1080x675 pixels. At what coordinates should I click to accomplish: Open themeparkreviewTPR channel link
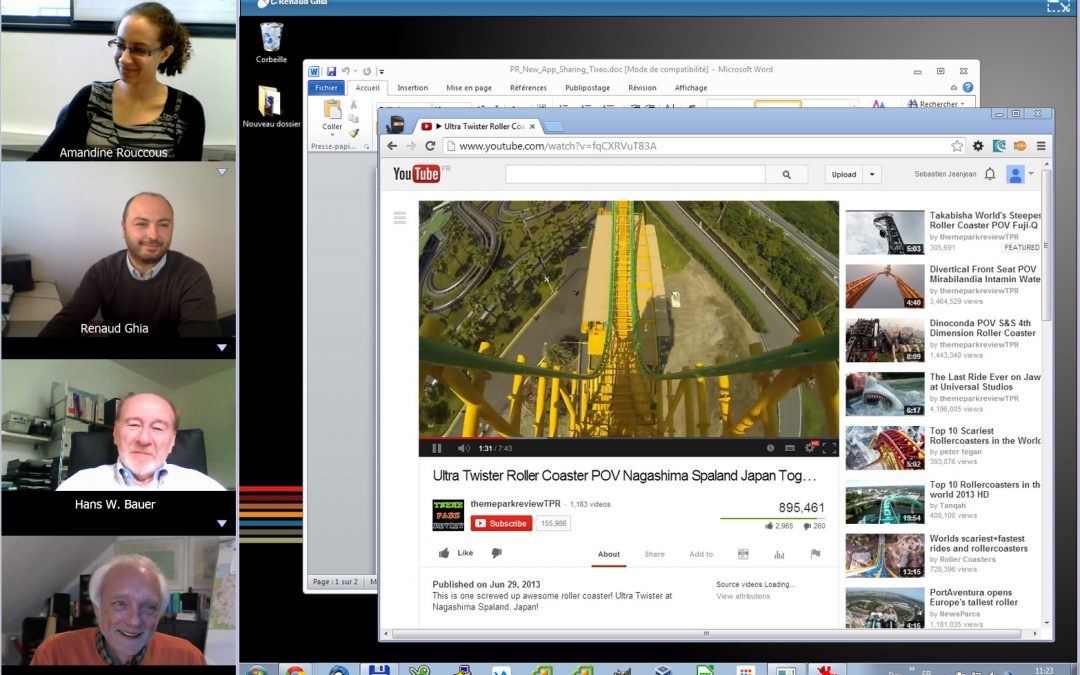(515, 503)
